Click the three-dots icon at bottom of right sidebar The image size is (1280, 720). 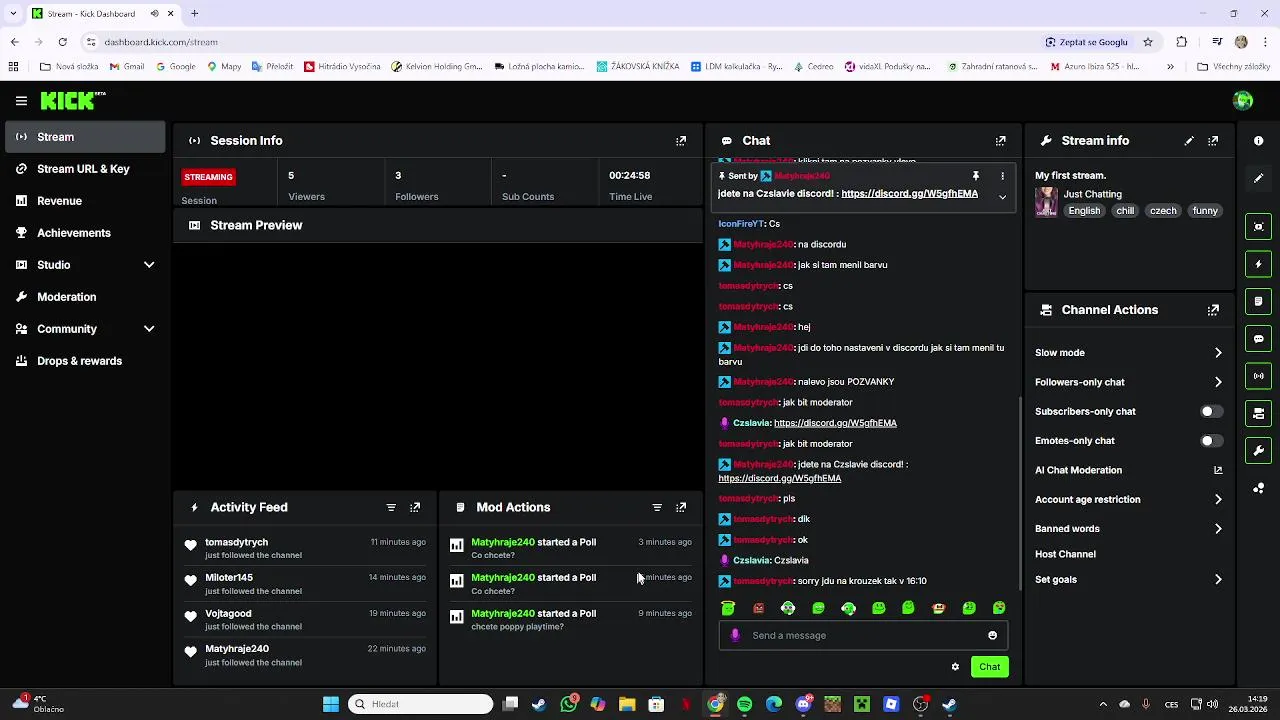pos(1258,488)
